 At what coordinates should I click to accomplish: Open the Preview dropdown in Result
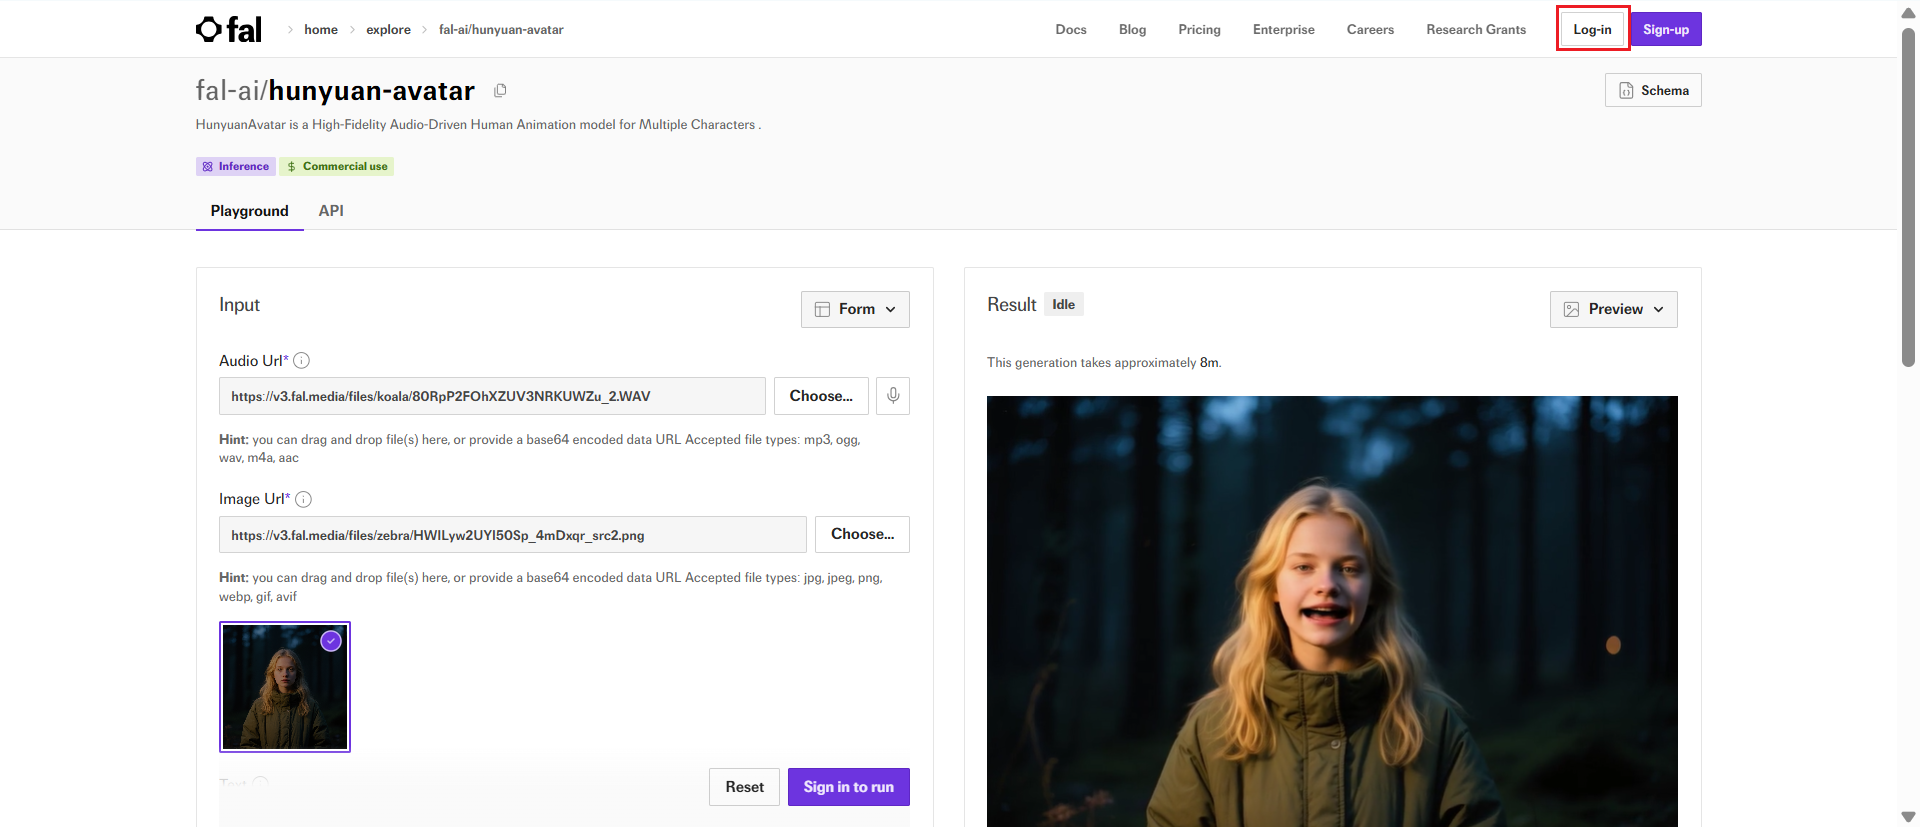pos(1613,310)
